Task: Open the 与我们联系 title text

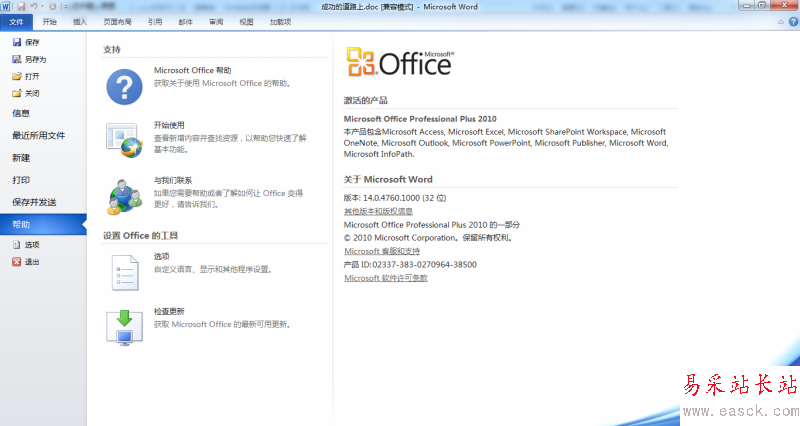Action: click(173, 180)
